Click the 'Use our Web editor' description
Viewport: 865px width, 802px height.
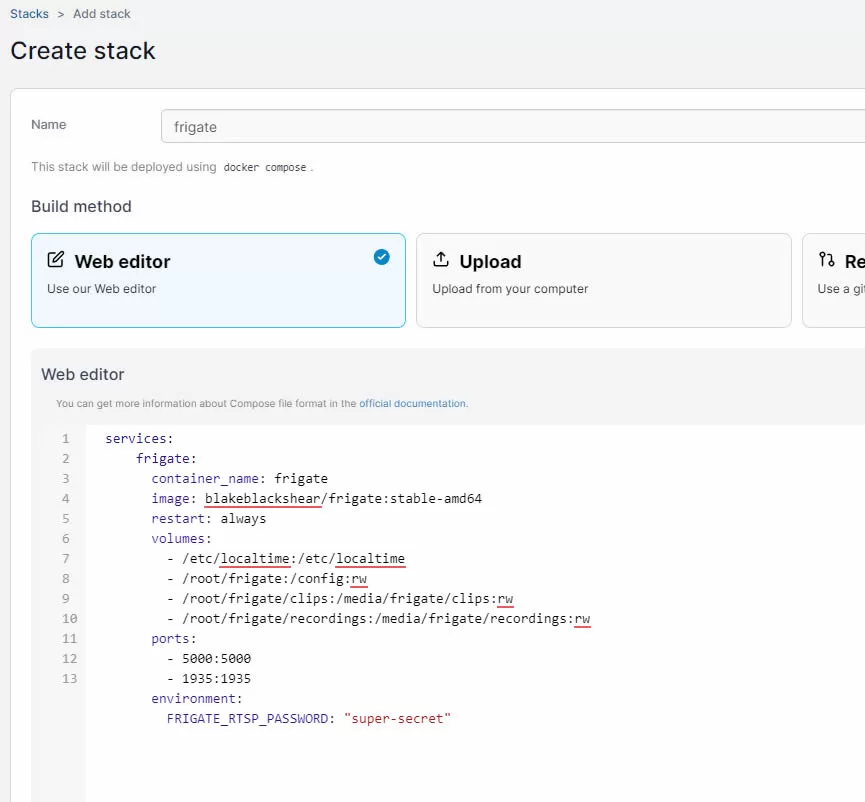pyautogui.click(x=102, y=288)
